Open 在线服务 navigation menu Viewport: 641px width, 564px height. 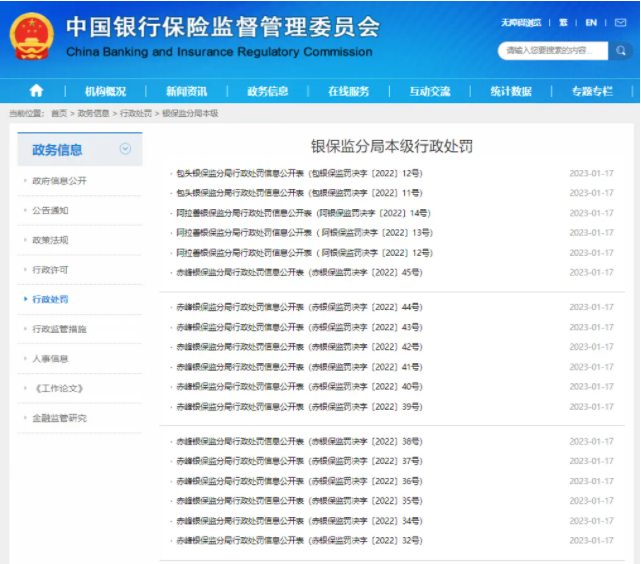click(349, 91)
